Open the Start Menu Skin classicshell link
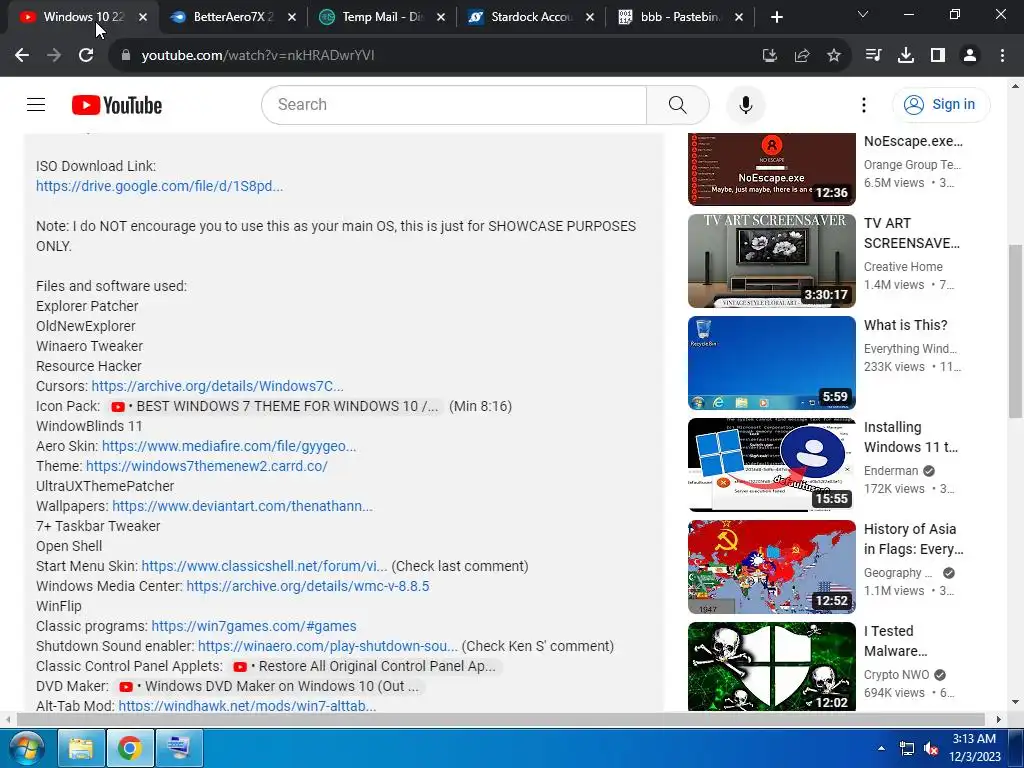Viewport: 1024px width, 768px height. (x=264, y=566)
